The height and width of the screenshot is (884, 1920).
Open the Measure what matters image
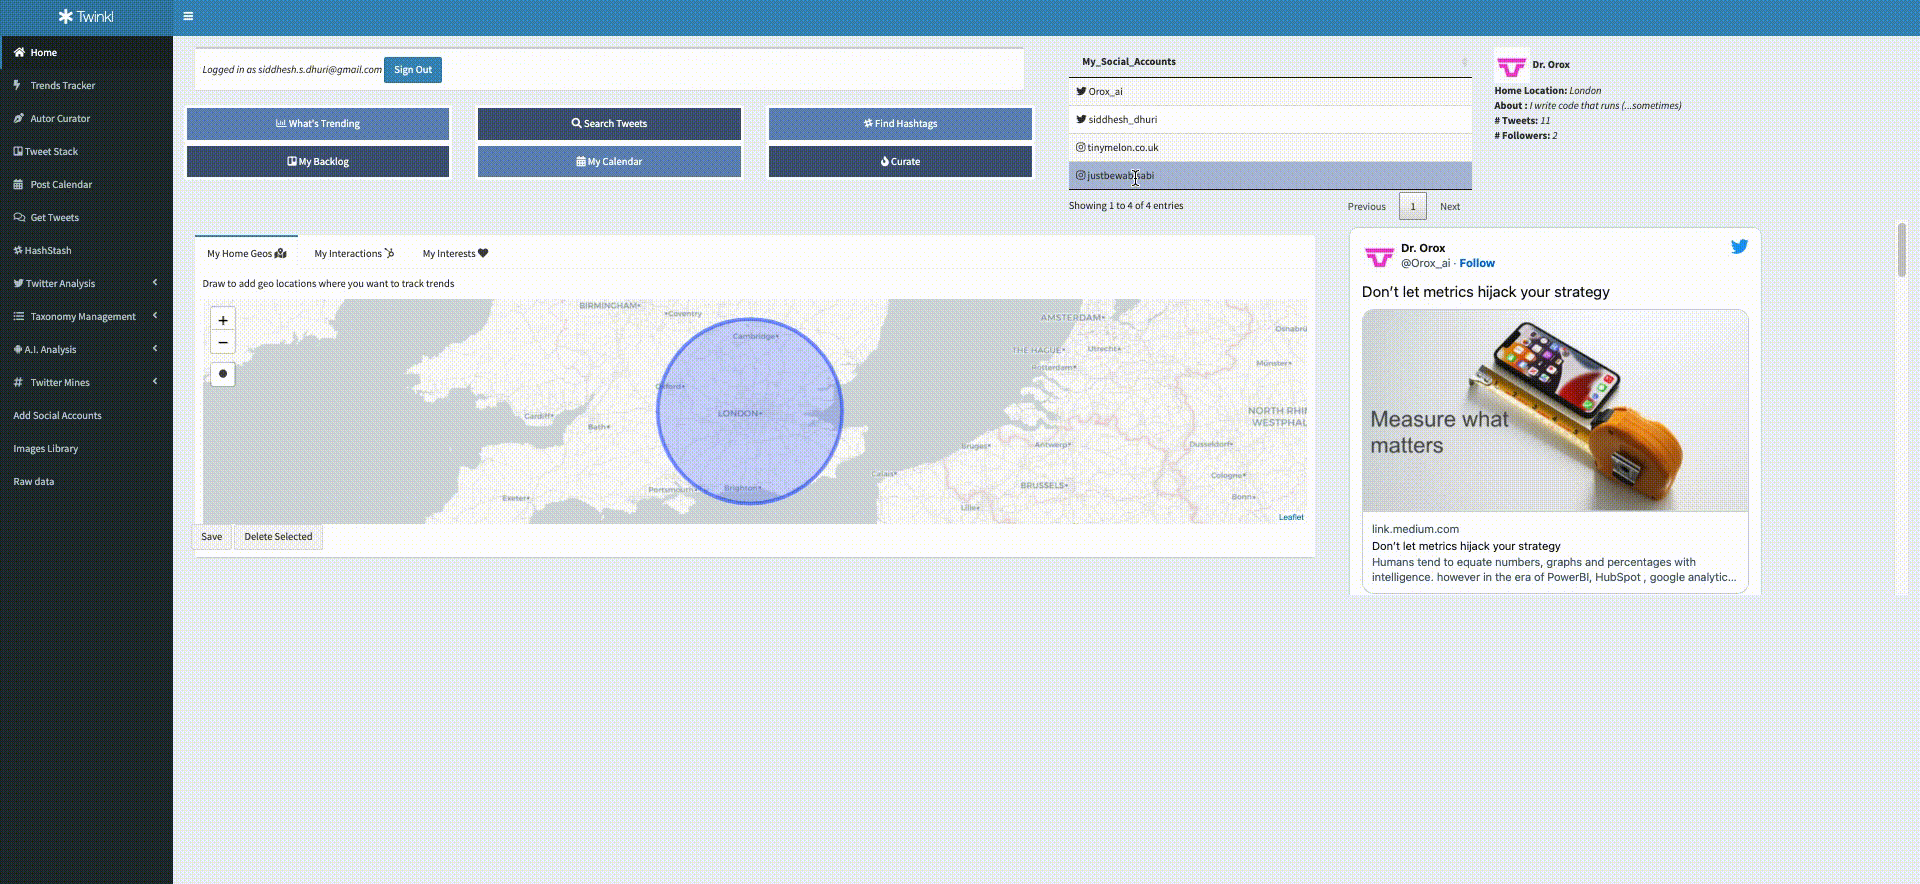[x=1555, y=411]
